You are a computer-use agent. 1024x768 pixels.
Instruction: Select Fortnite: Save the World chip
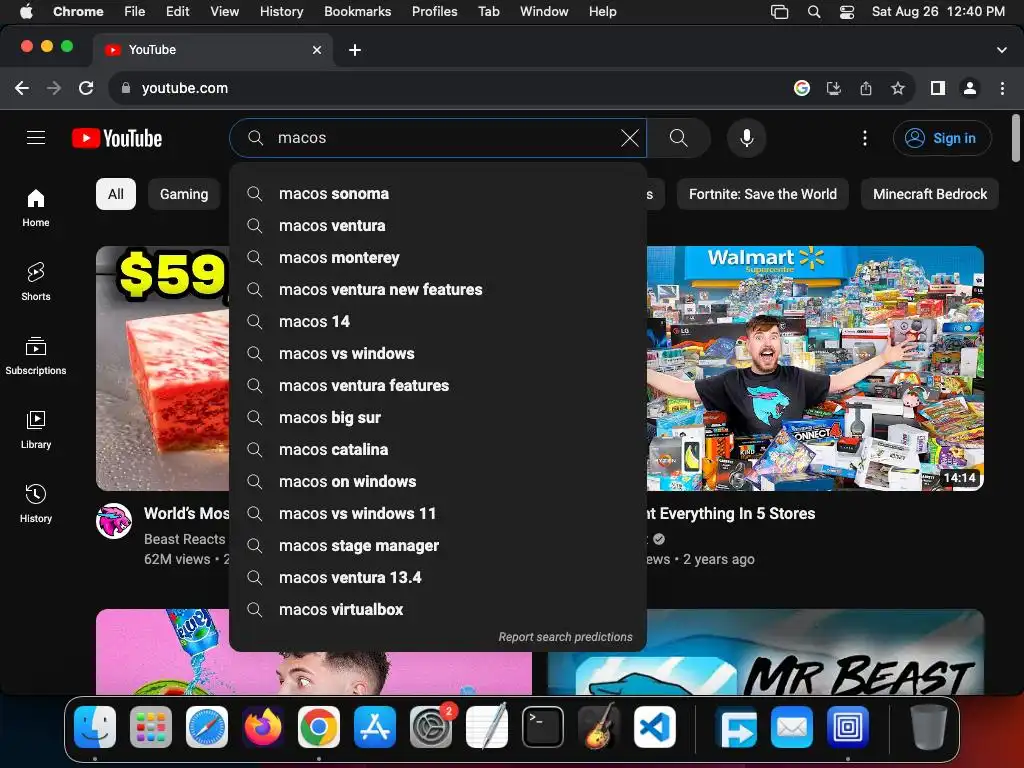coord(762,194)
